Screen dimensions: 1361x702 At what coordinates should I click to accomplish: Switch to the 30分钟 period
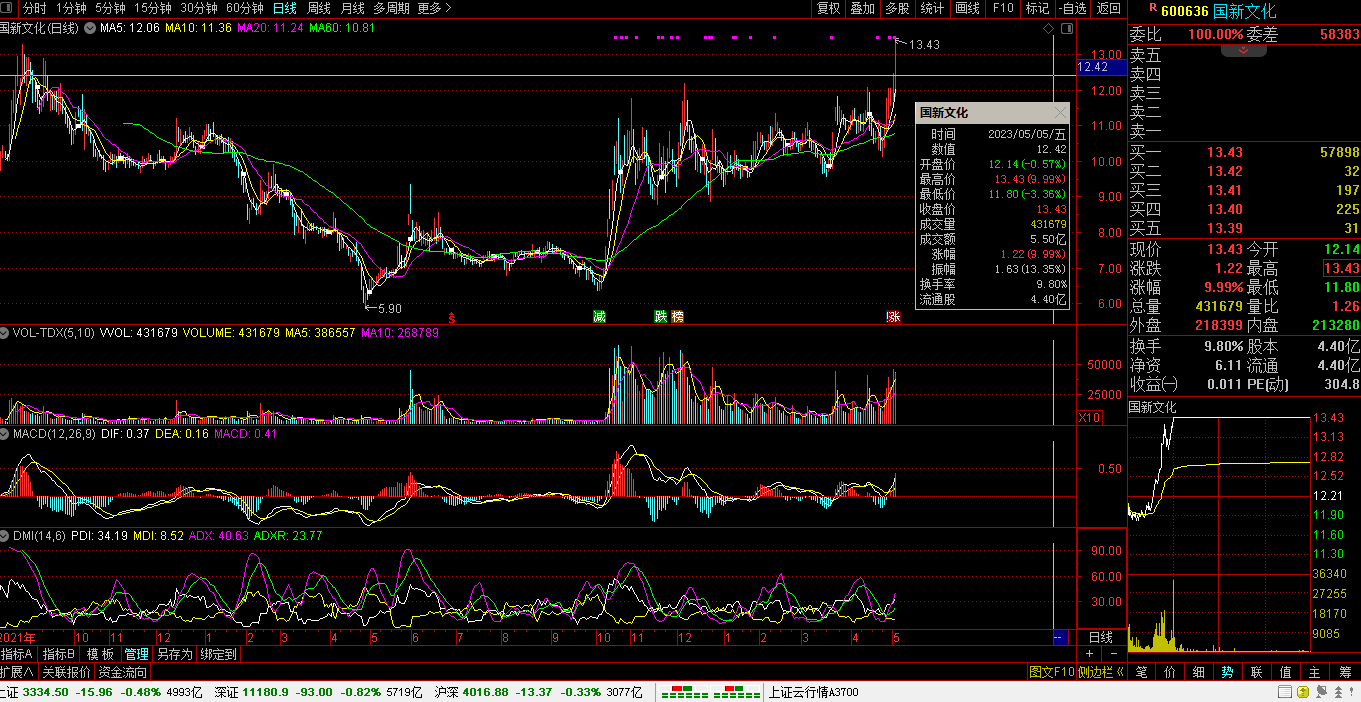click(x=199, y=8)
